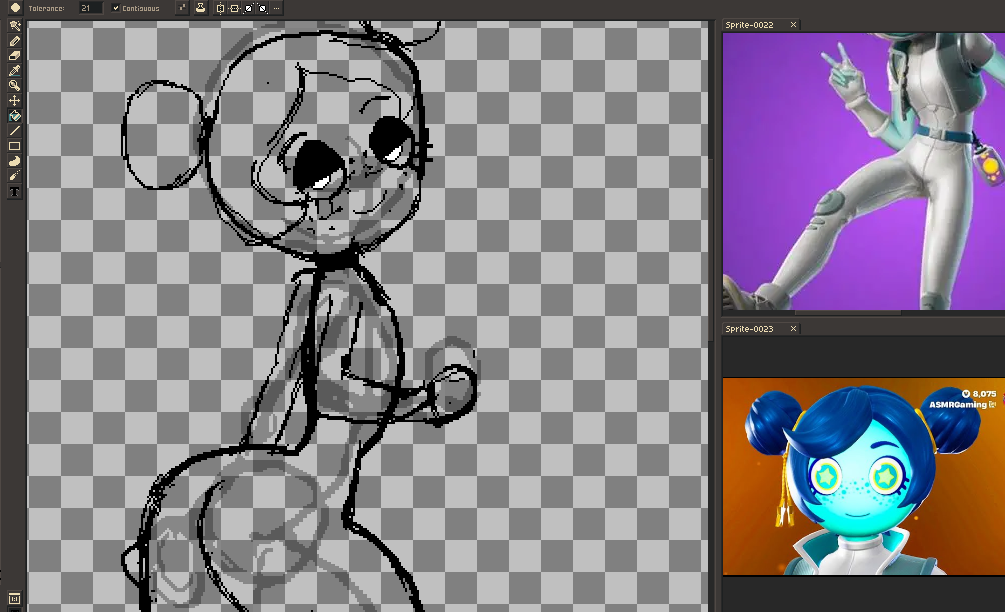Select the Pencil tool
Viewport: 1005px width, 612px height.
click(x=14, y=41)
